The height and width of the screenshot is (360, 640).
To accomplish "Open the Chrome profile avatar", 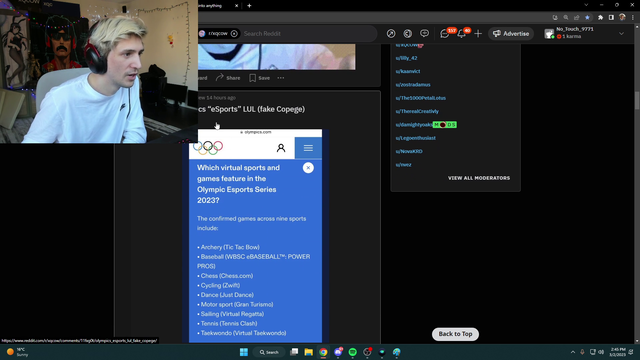I will [x=622, y=18].
